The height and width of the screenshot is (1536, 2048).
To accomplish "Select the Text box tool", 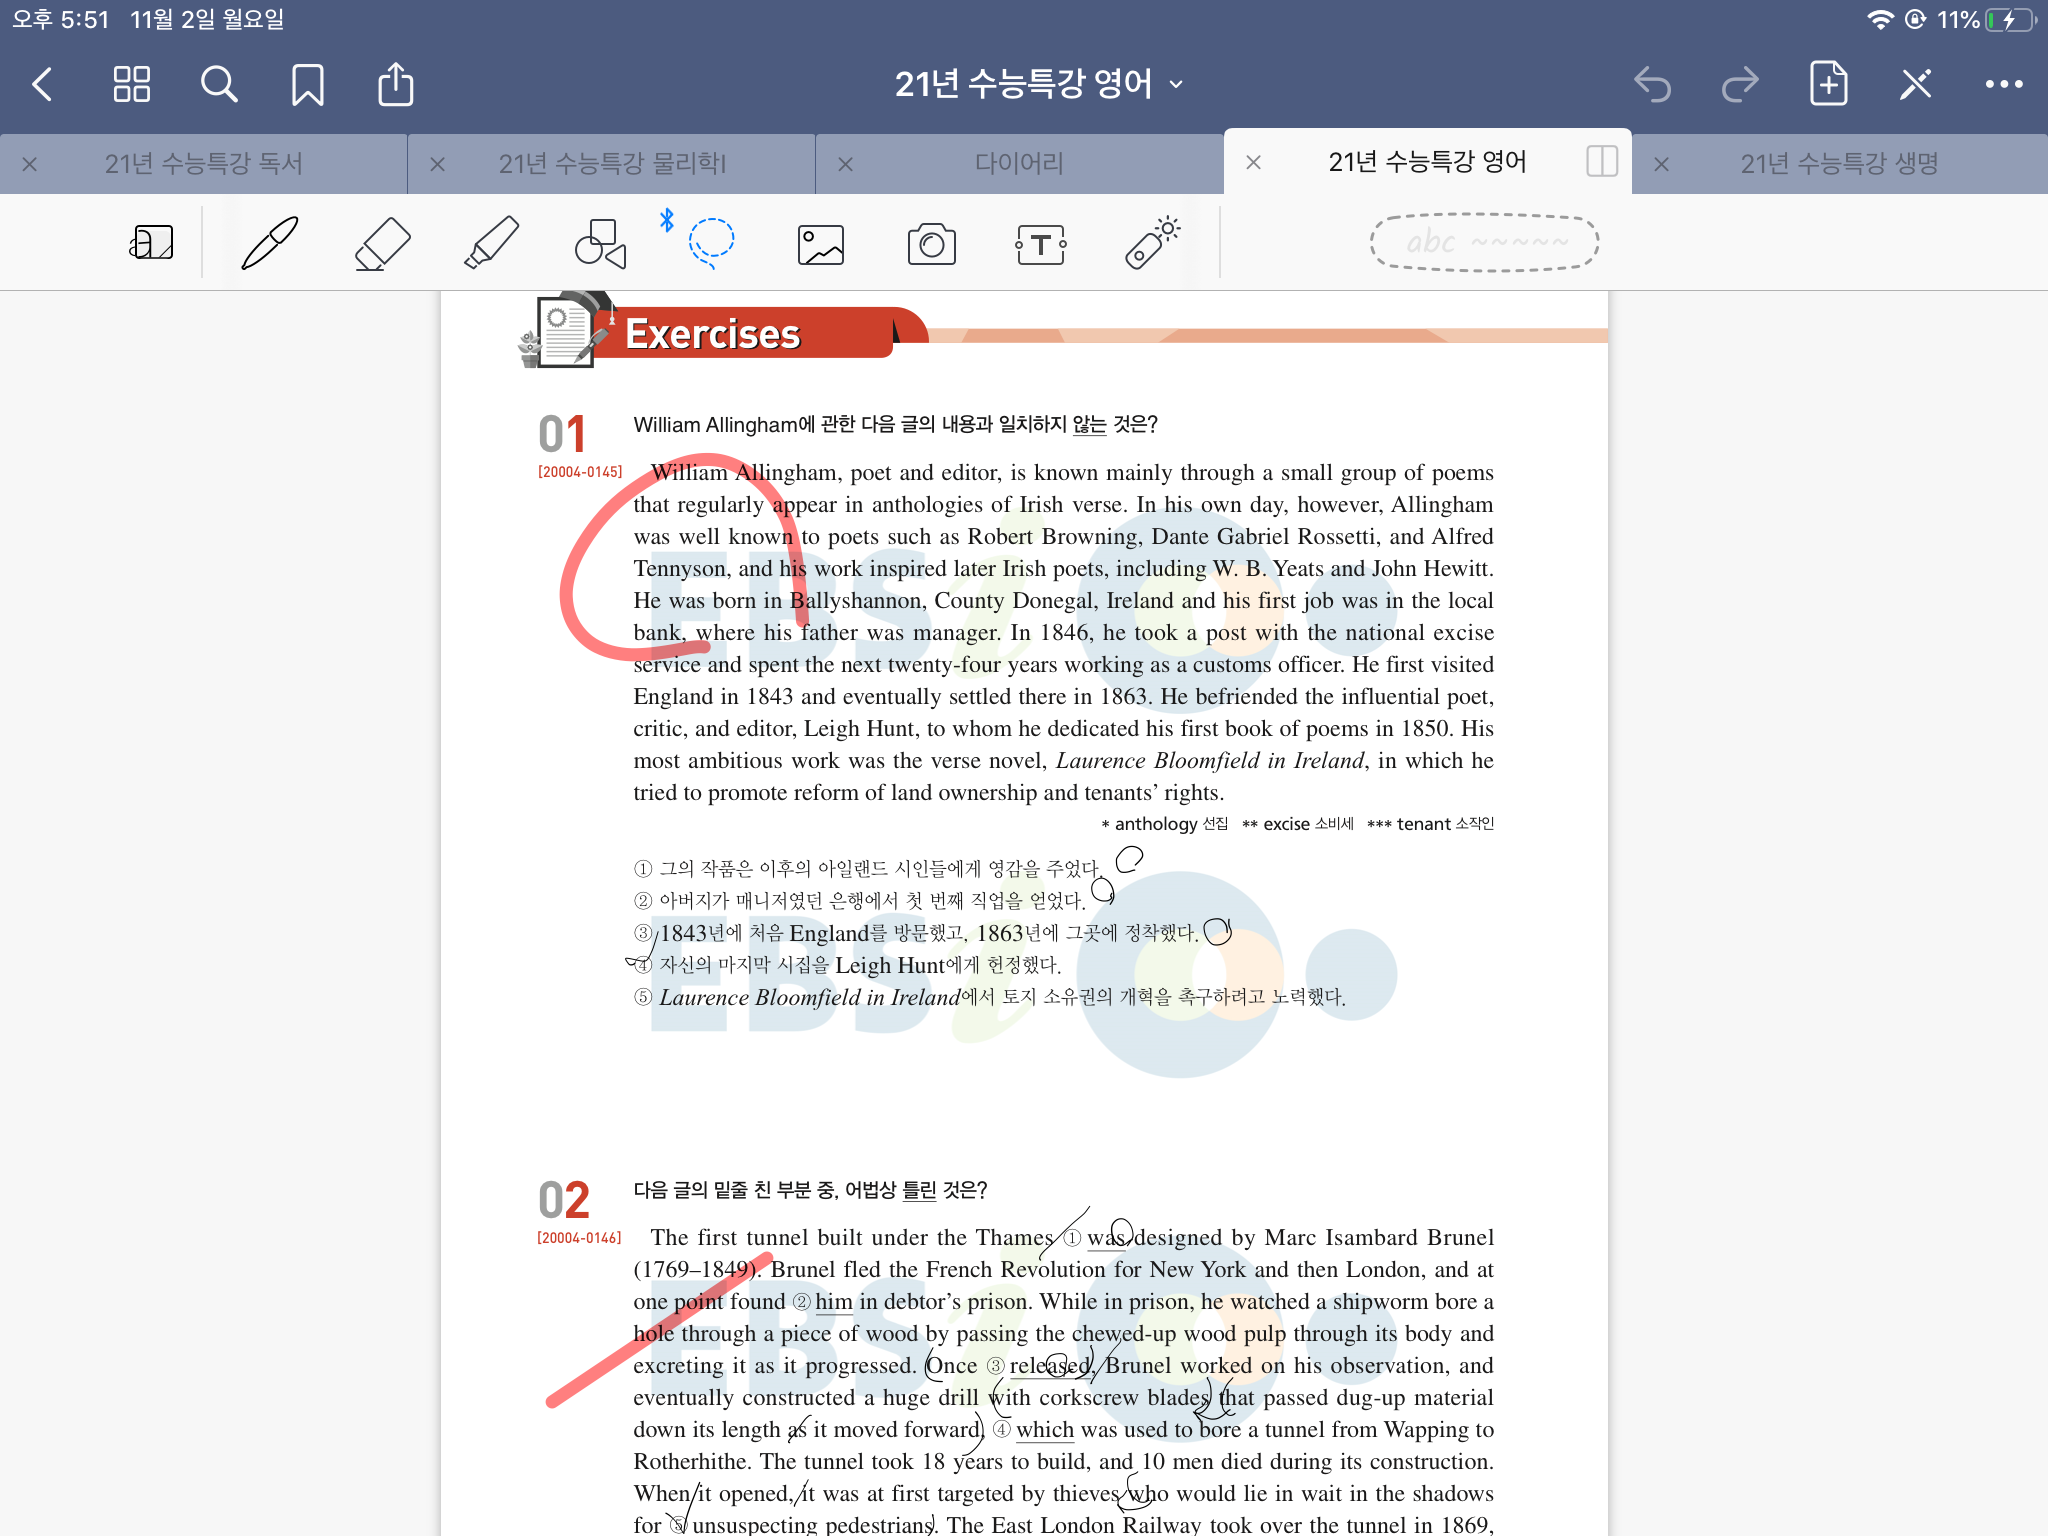I will (1040, 244).
